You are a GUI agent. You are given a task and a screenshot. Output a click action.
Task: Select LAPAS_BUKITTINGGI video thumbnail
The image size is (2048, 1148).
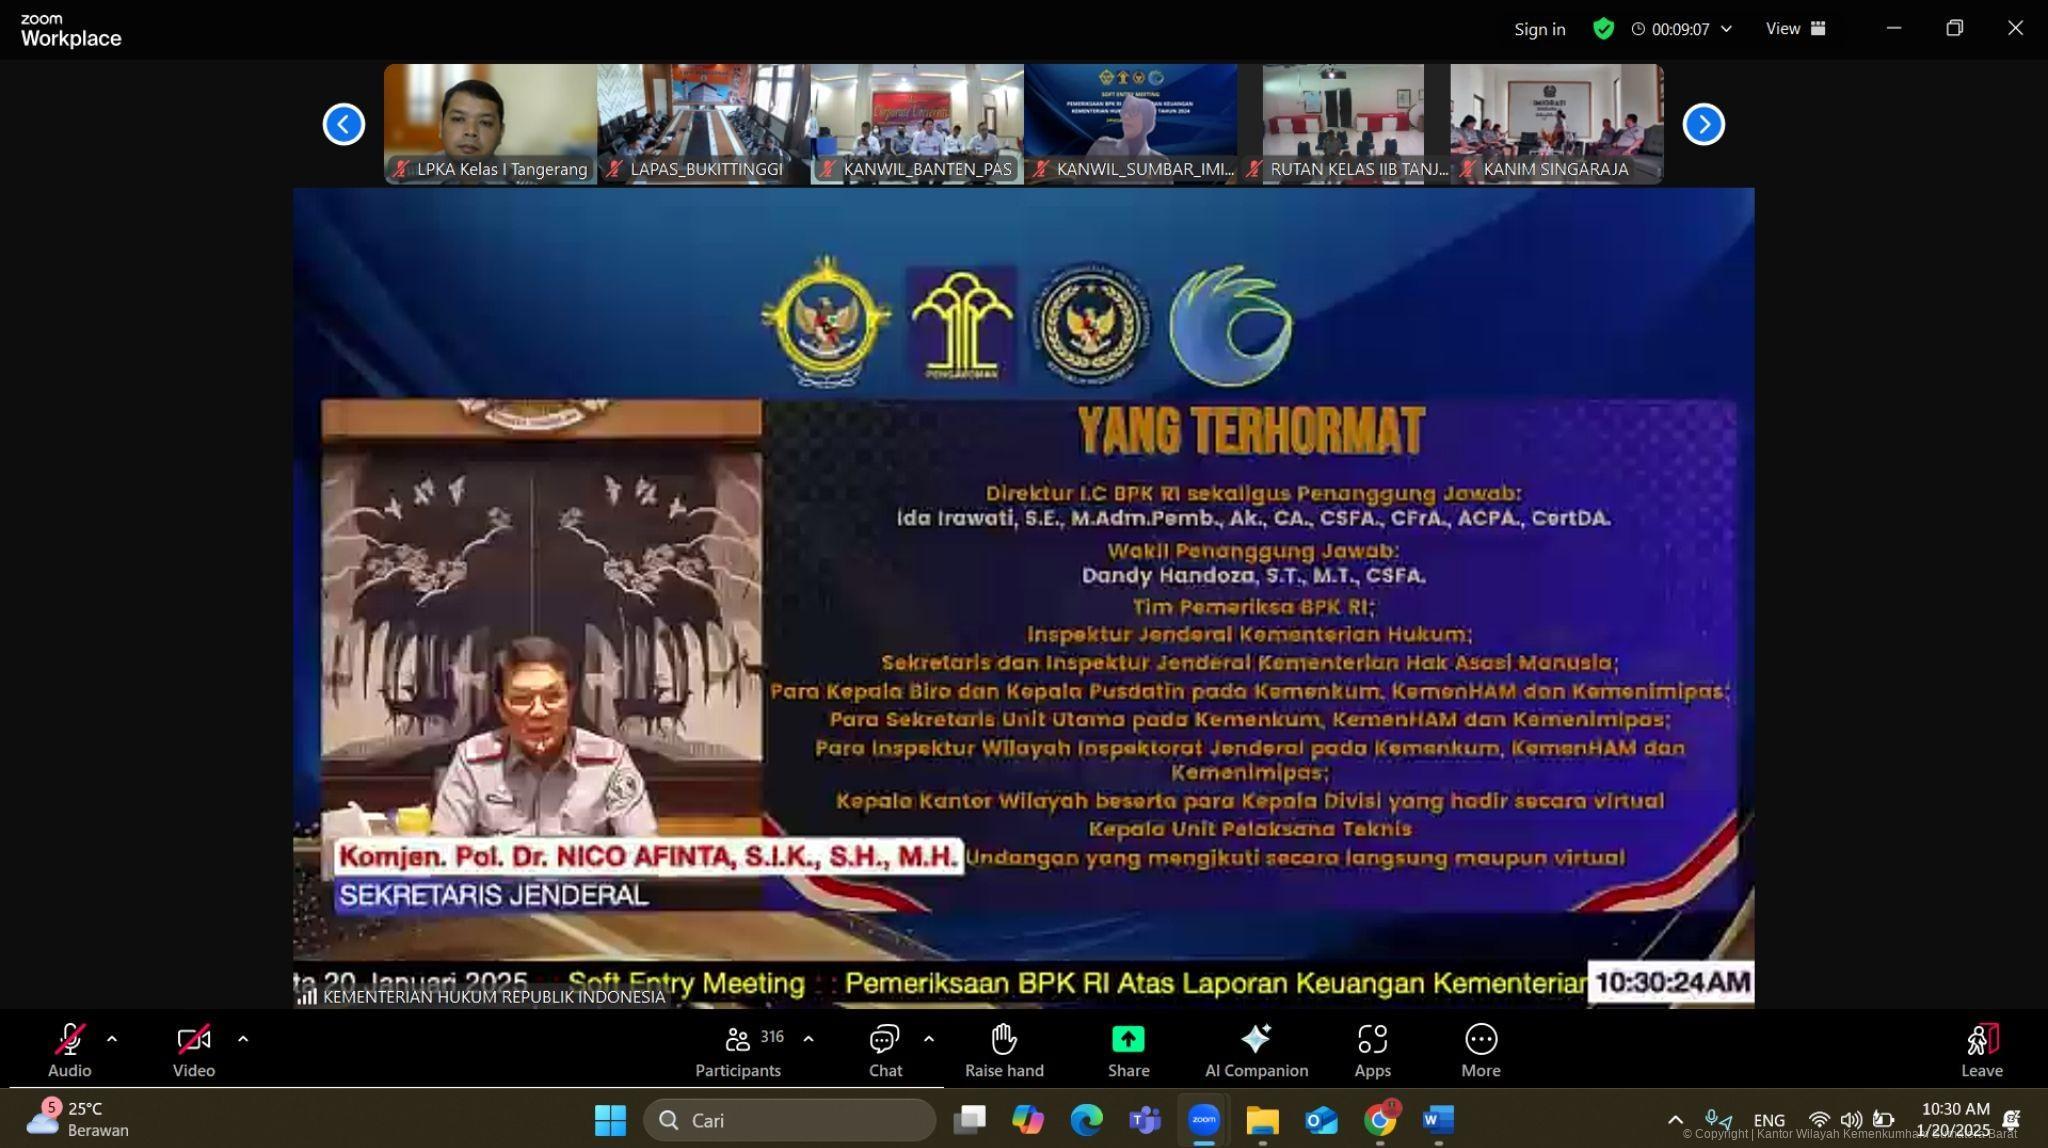pyautogui.click(x=704, y=124)
